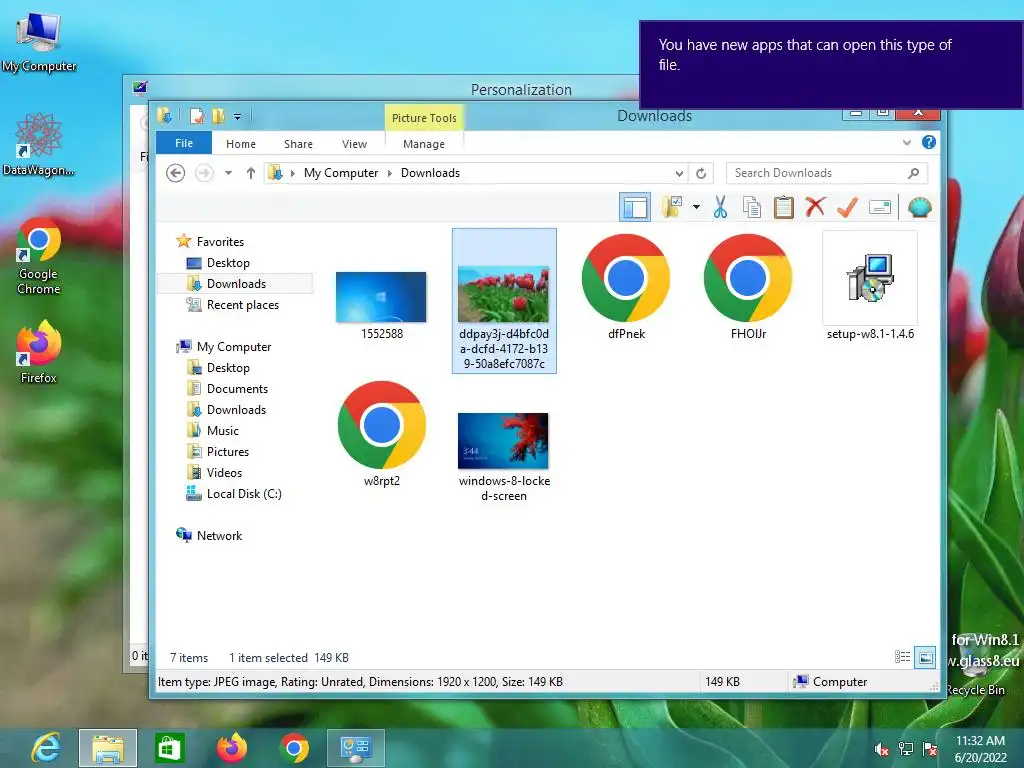
Task: Select My Computer in the navigation tree
Action: click(234, 347)
